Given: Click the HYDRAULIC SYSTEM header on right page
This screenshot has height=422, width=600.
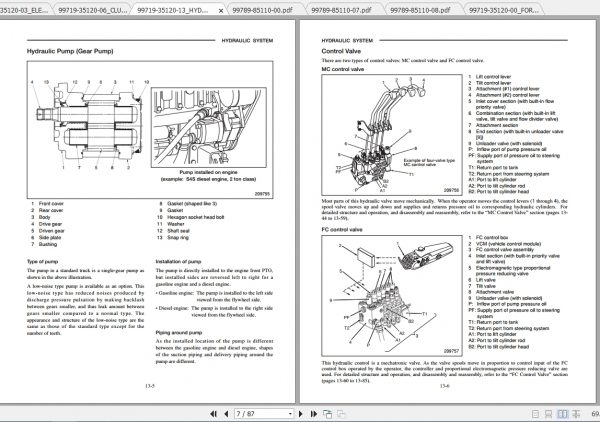Looking at the screenshot, I should point(347,41).
